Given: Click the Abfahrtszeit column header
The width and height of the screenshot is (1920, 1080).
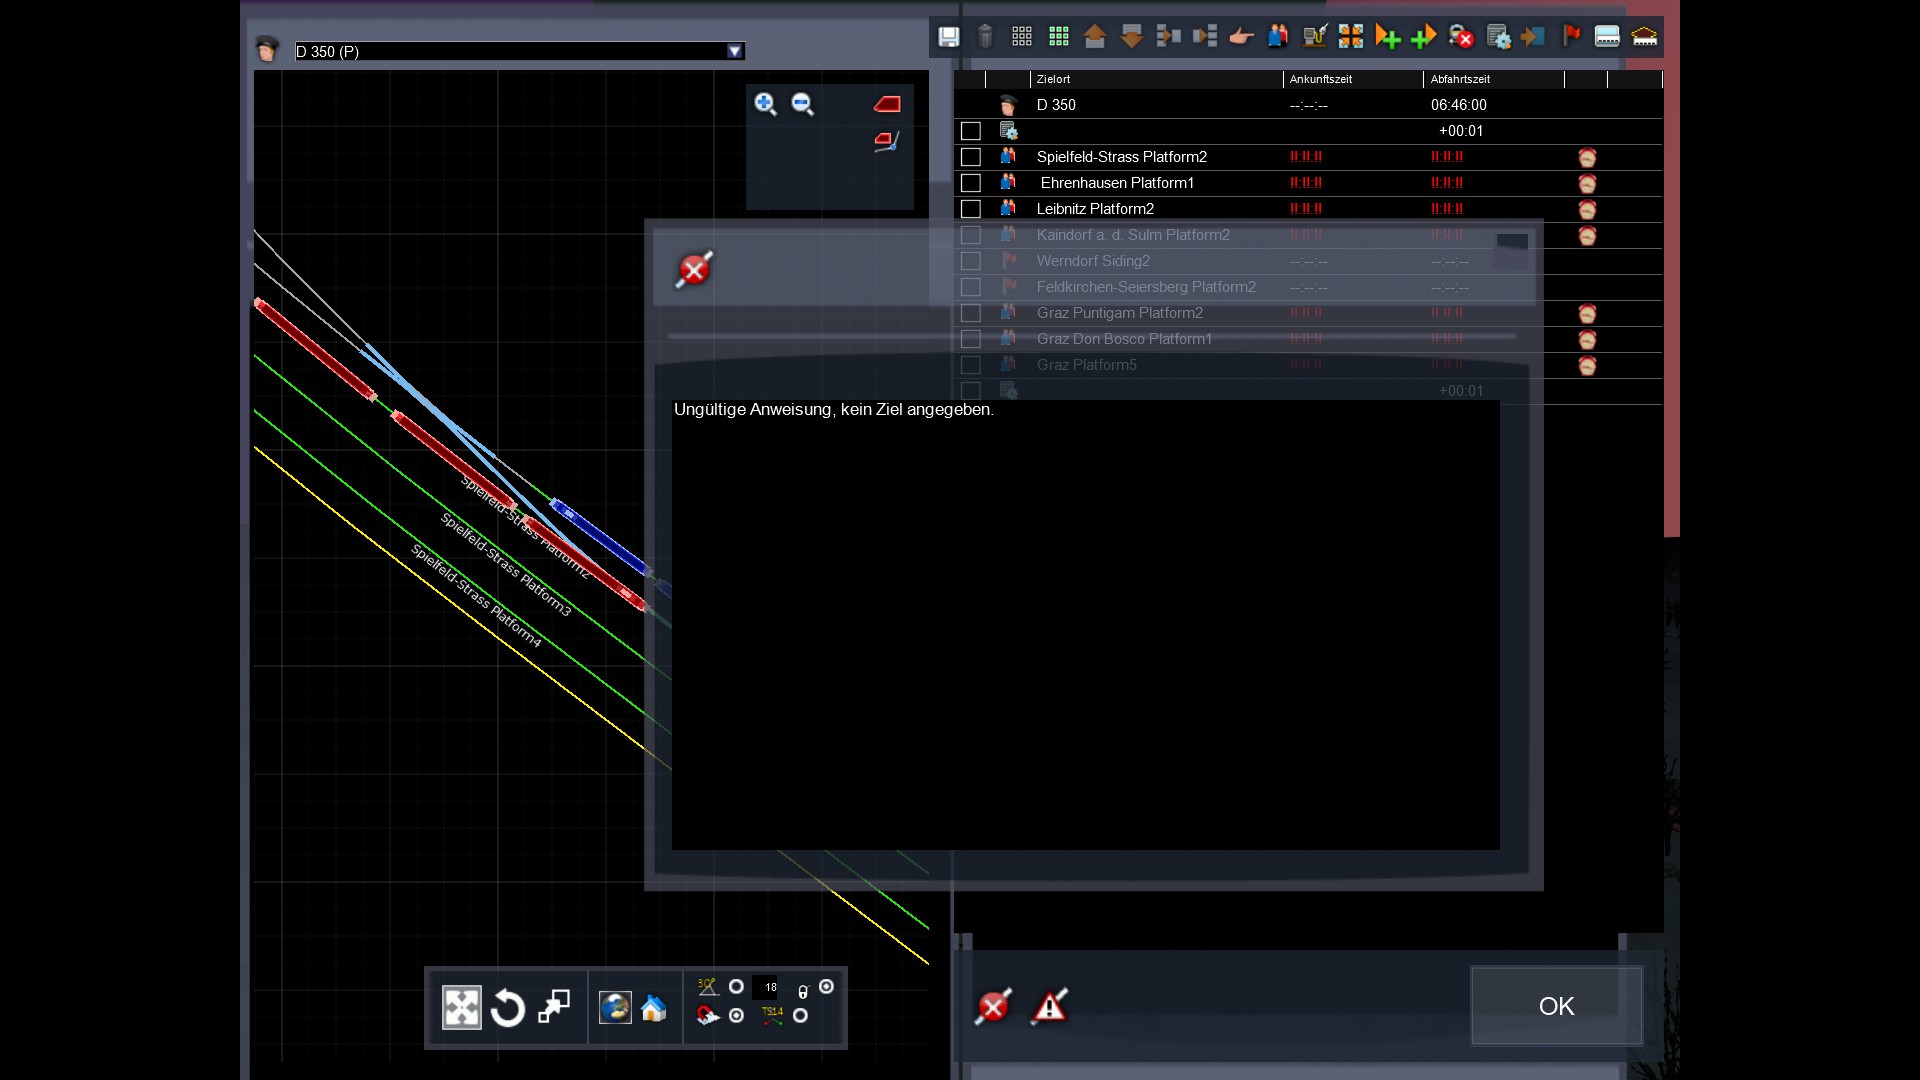Looking at the screenshot, I should (x=1460, y=79).
